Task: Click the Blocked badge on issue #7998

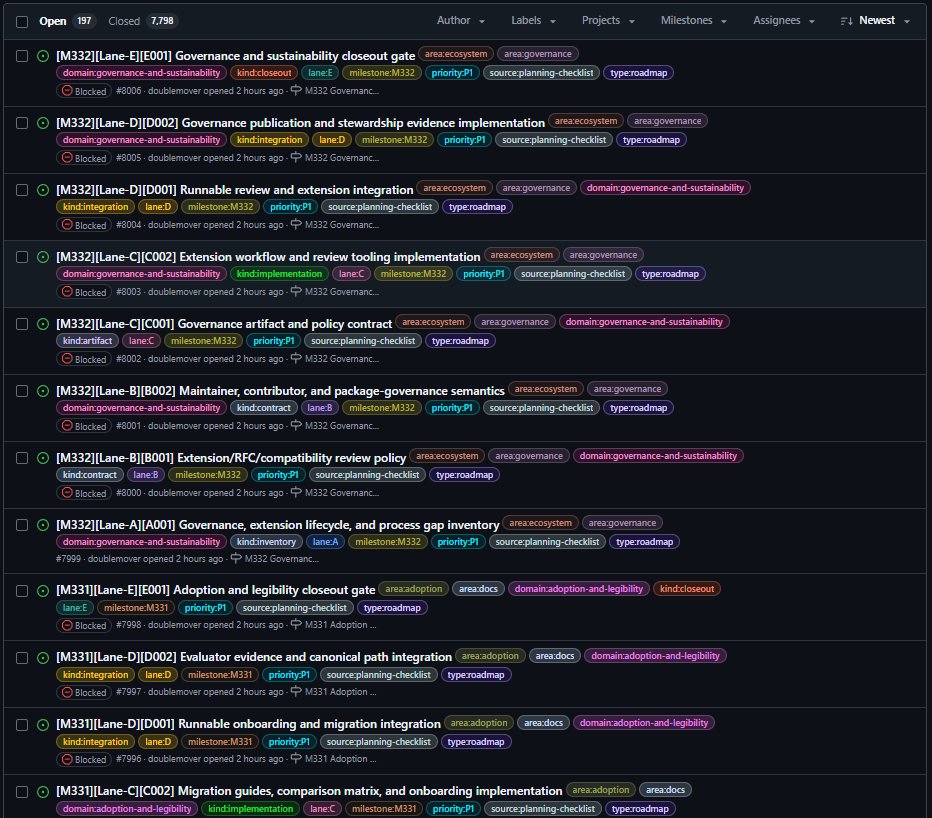Action: point(84,625)
